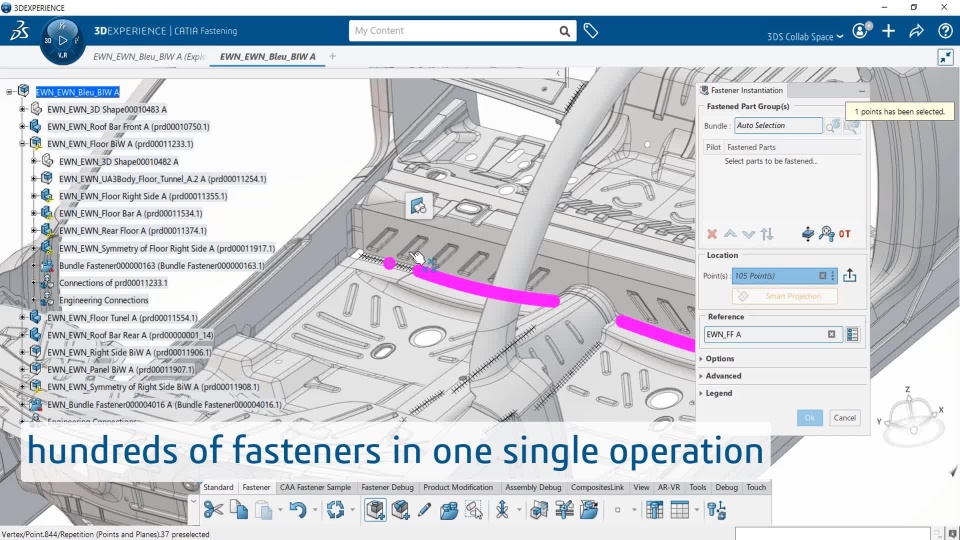Image resolution: width=960 pixels, height=540 pixels.
Task: Click the tag icon next to search
Action: [591, 31]
